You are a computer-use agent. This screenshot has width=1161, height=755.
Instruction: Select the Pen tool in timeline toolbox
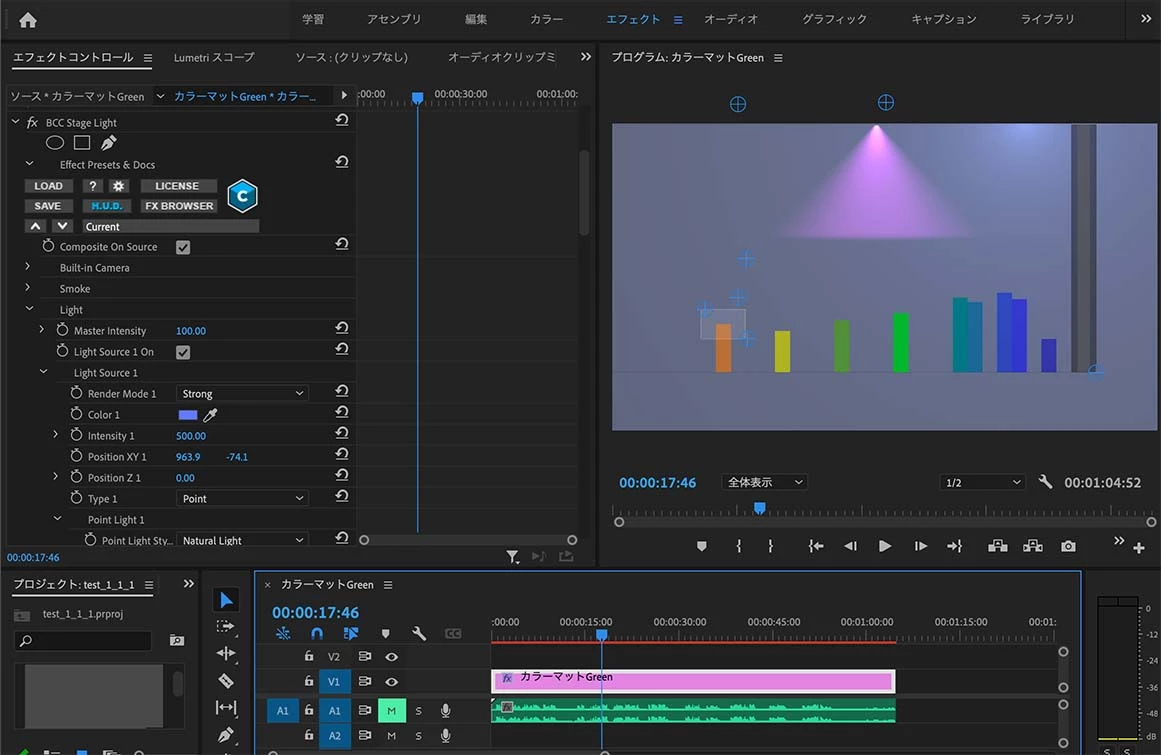point(226,734)
